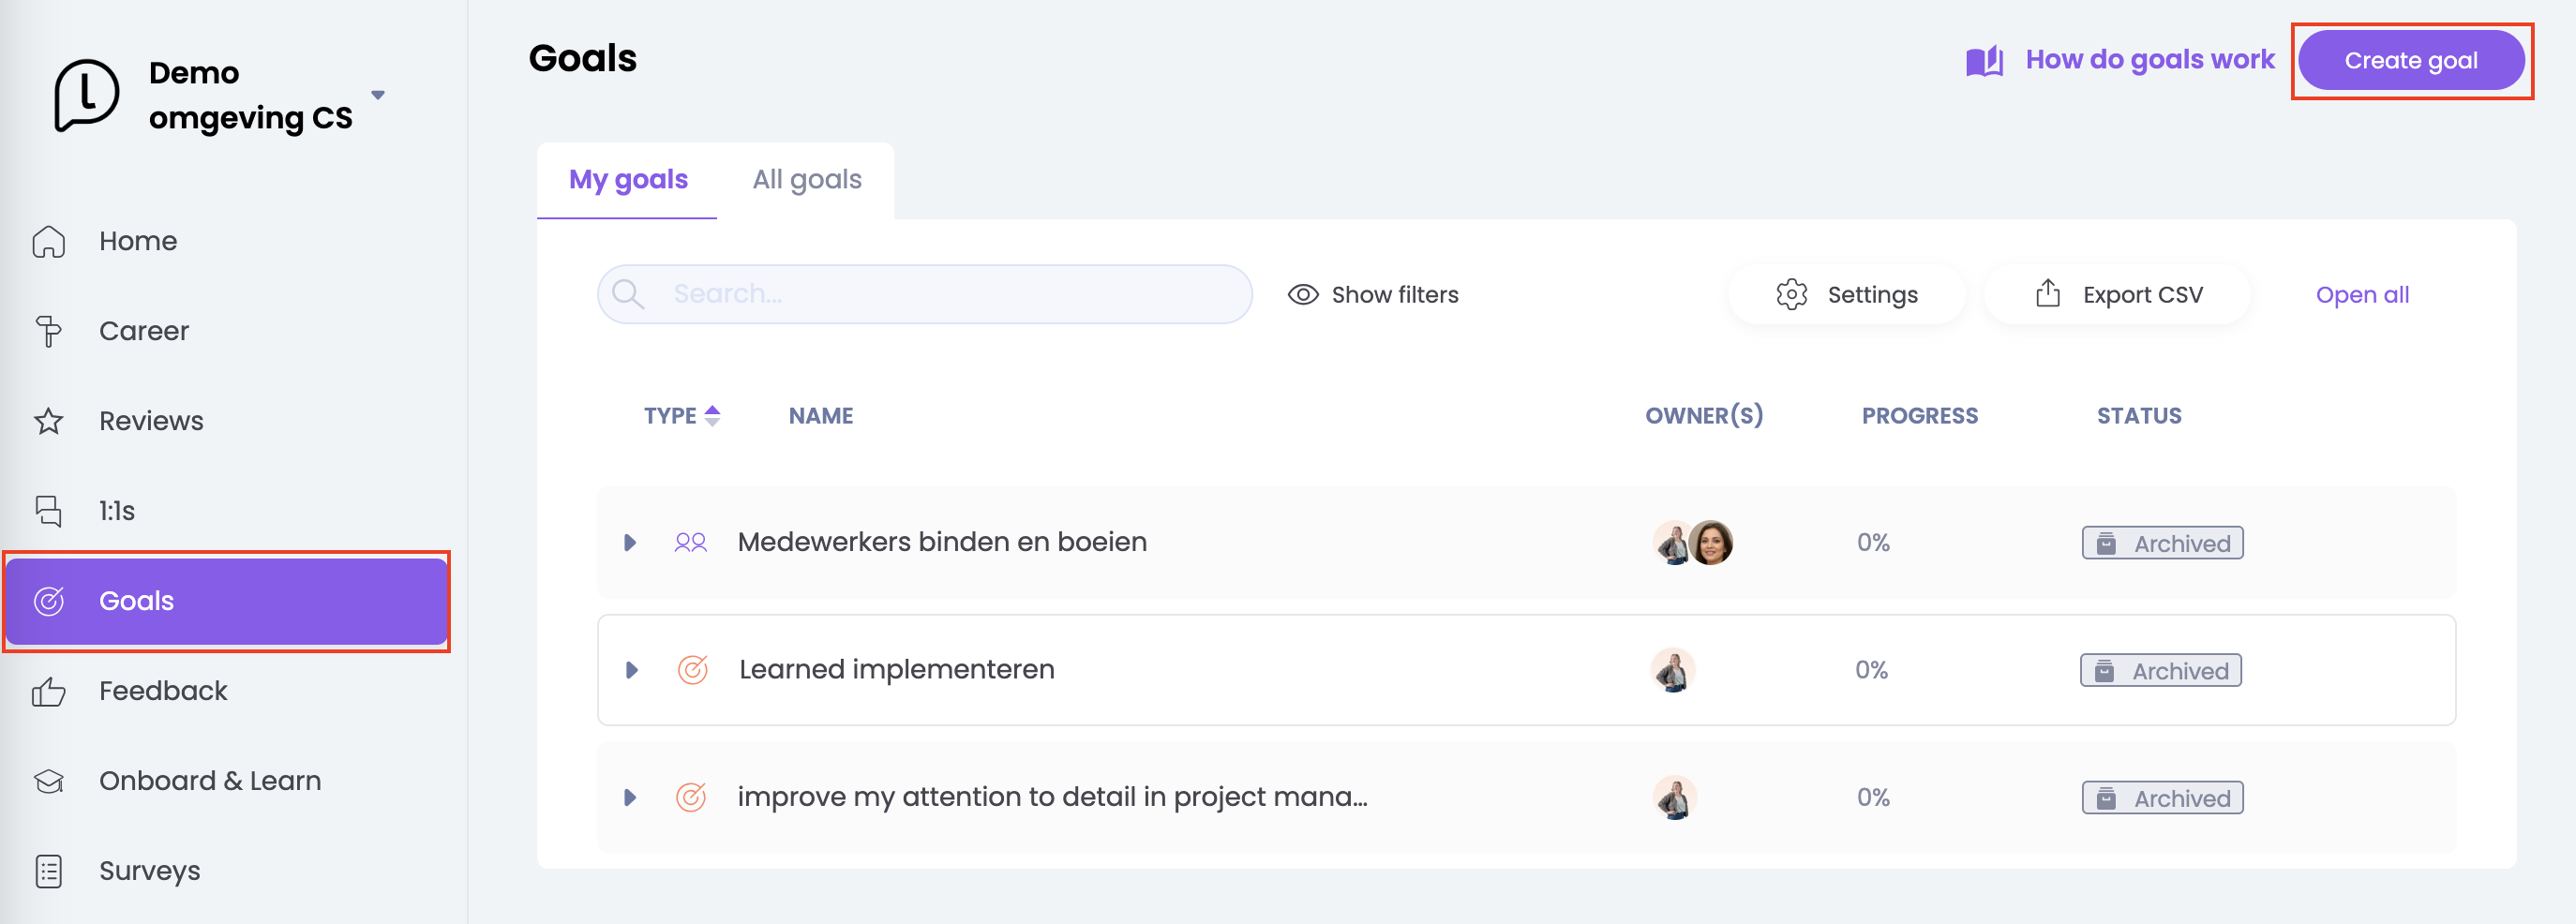Screen dimensions: 2576x924
Task: Switch to the All goals tab
Action: tap(806, 180)
